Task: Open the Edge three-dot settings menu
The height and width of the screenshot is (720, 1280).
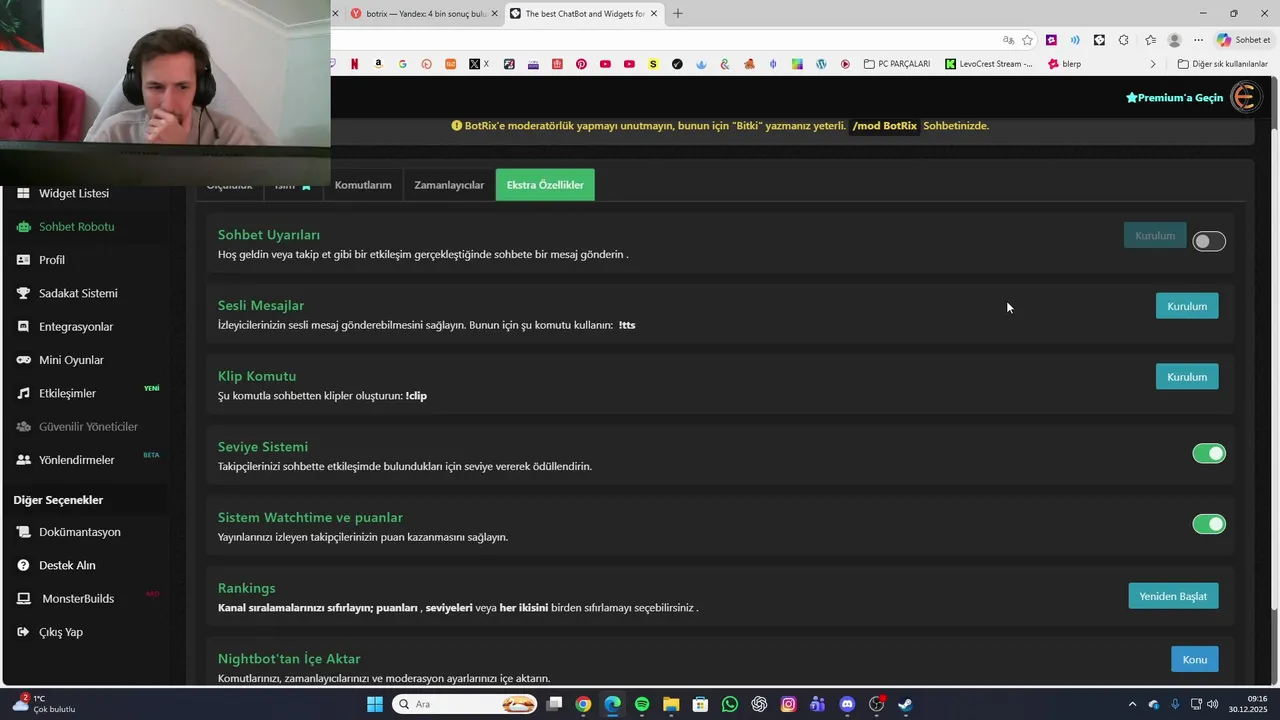Action: [x=1198, y=40]
